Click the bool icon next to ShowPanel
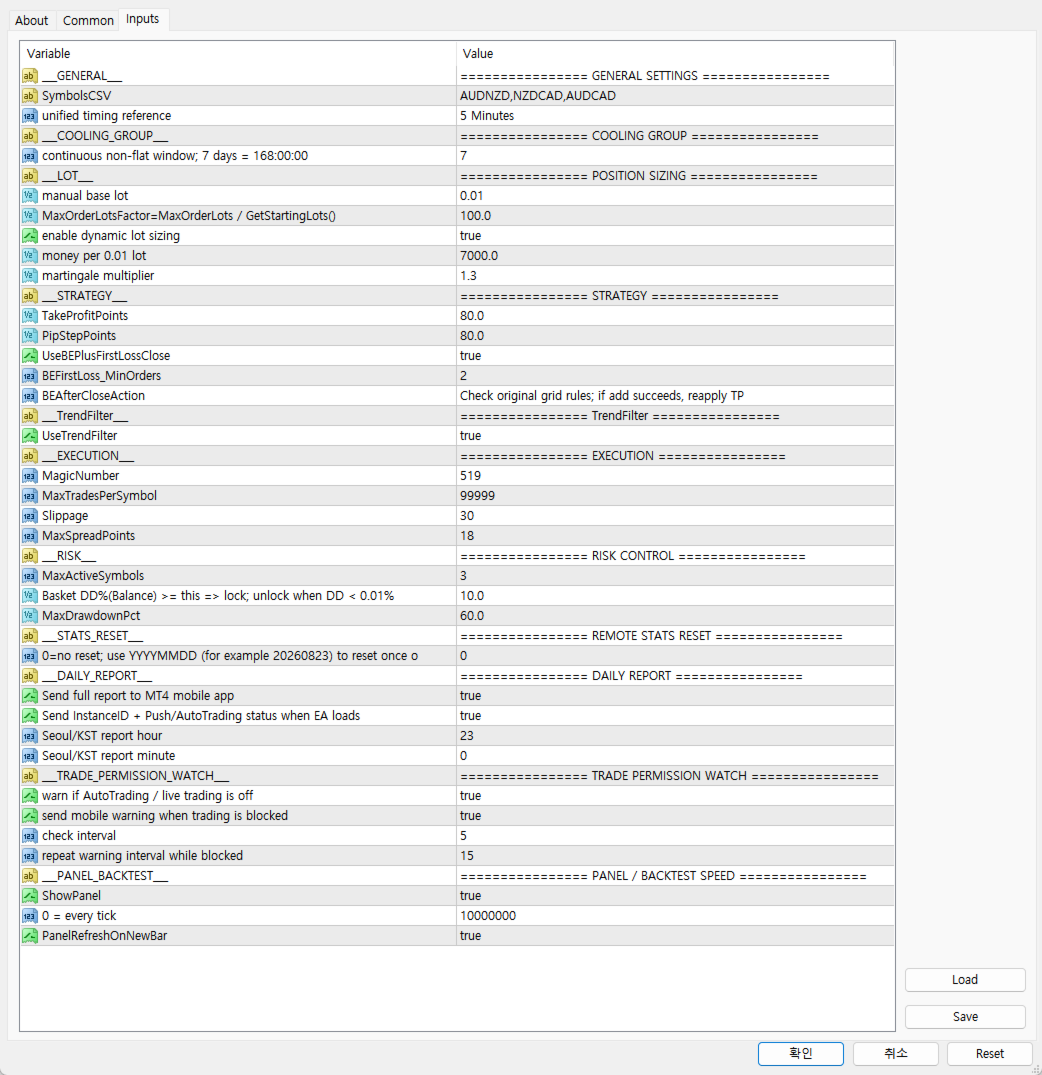1042x1075 pixels. (x=29, y=896)
